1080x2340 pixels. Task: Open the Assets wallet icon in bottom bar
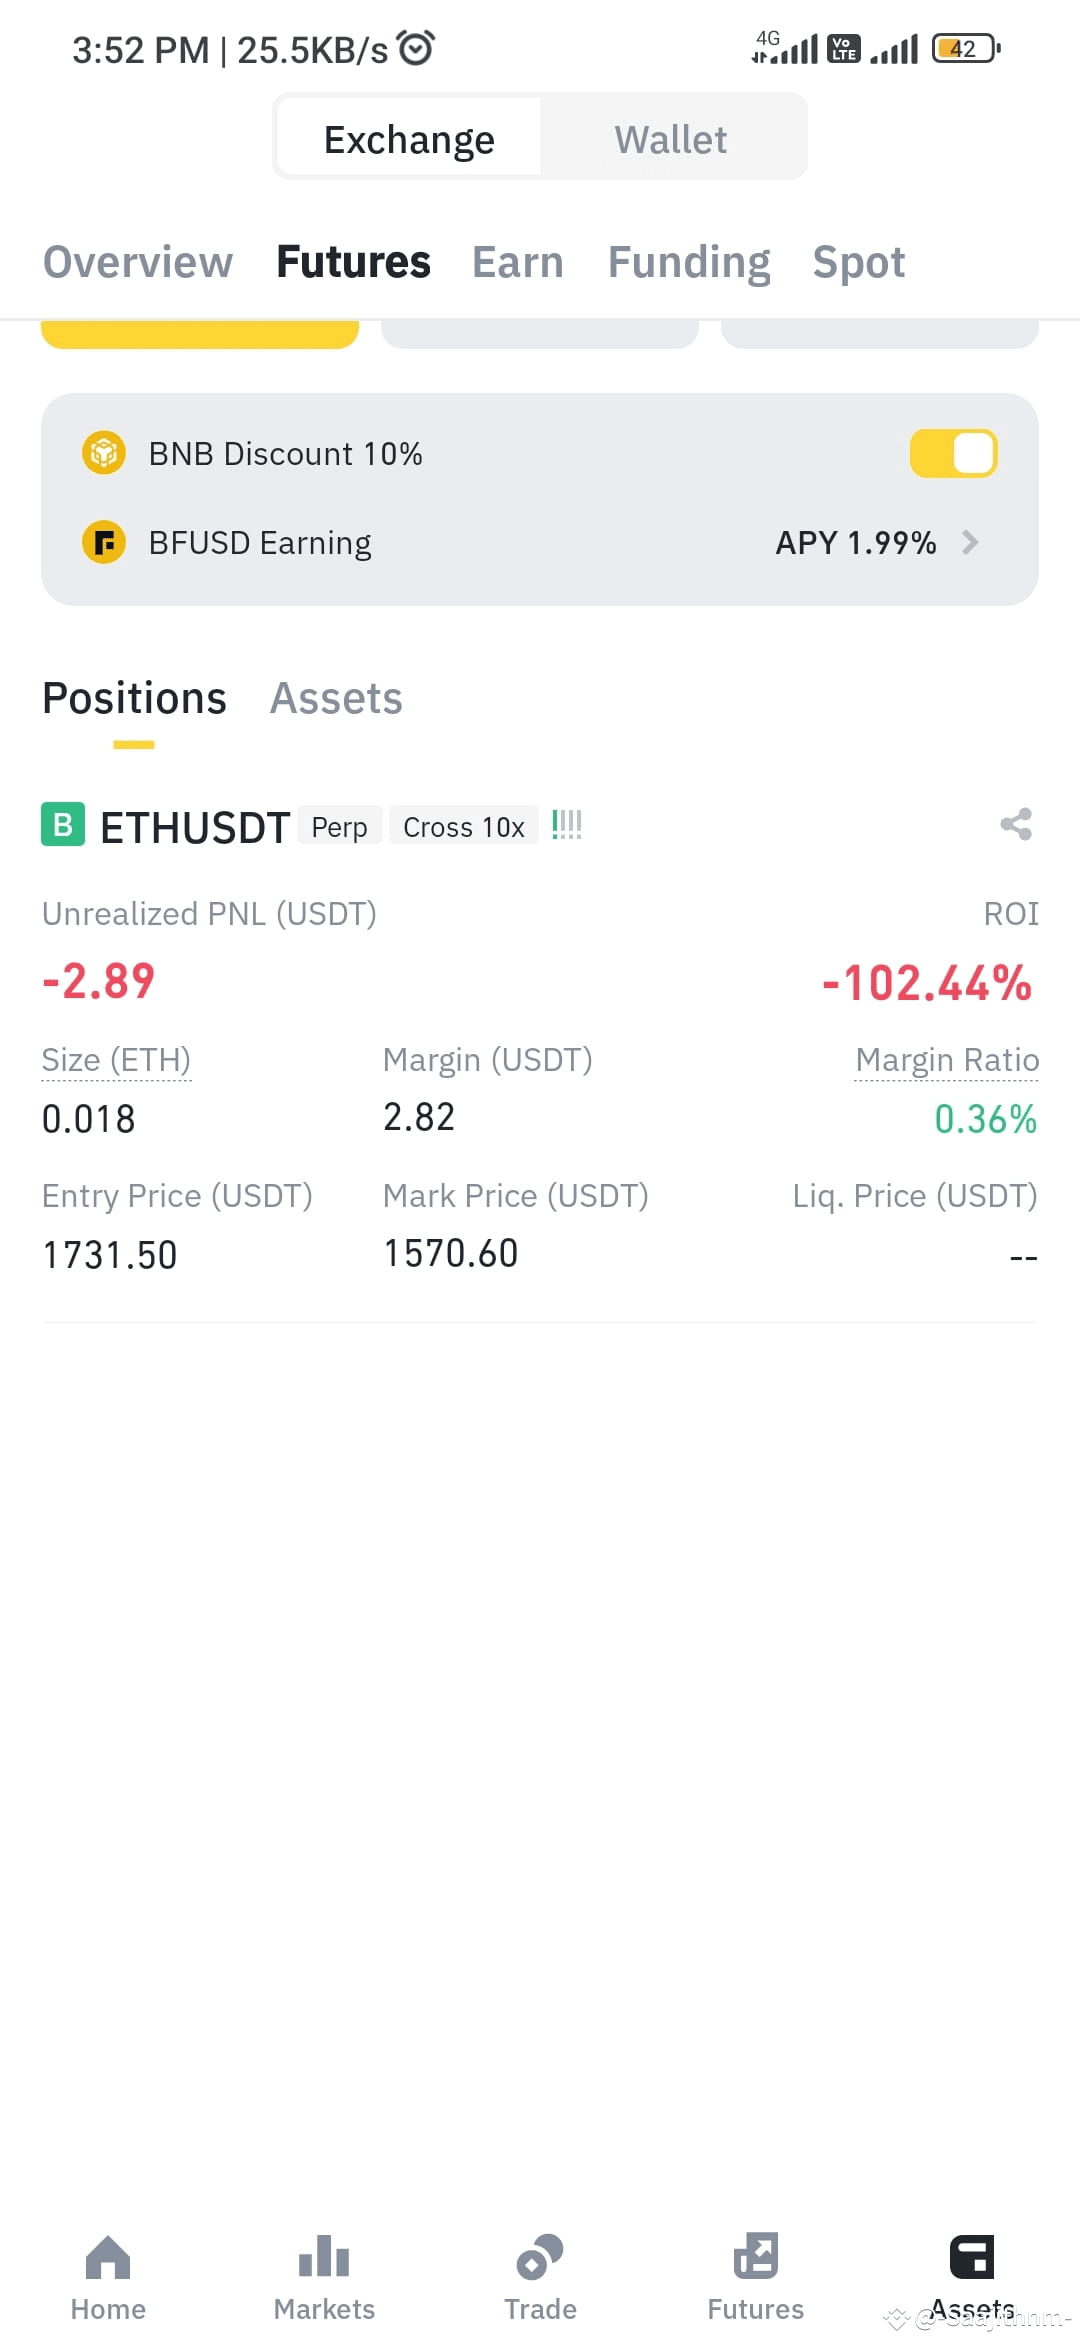(x=972, y=2256)
